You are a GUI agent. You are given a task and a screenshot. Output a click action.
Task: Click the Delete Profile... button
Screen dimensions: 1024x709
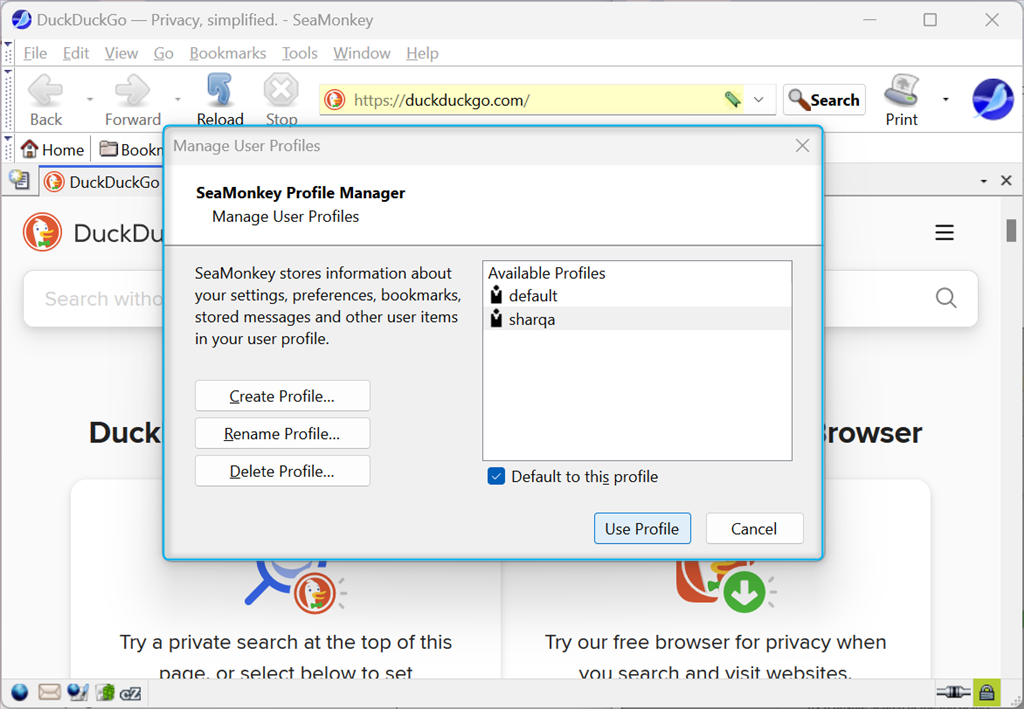(282, 471)
